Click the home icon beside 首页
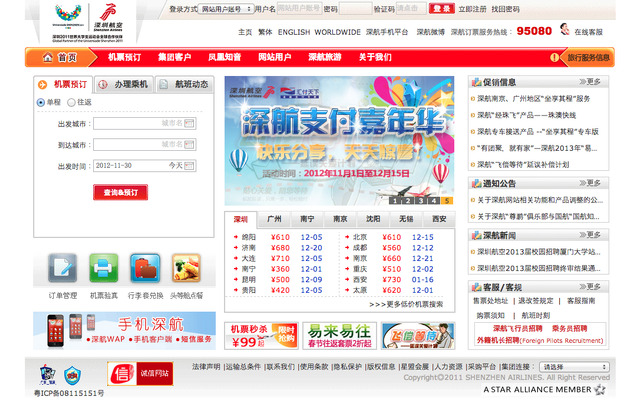Screen dimensions: 640x400 click(48, 58)
